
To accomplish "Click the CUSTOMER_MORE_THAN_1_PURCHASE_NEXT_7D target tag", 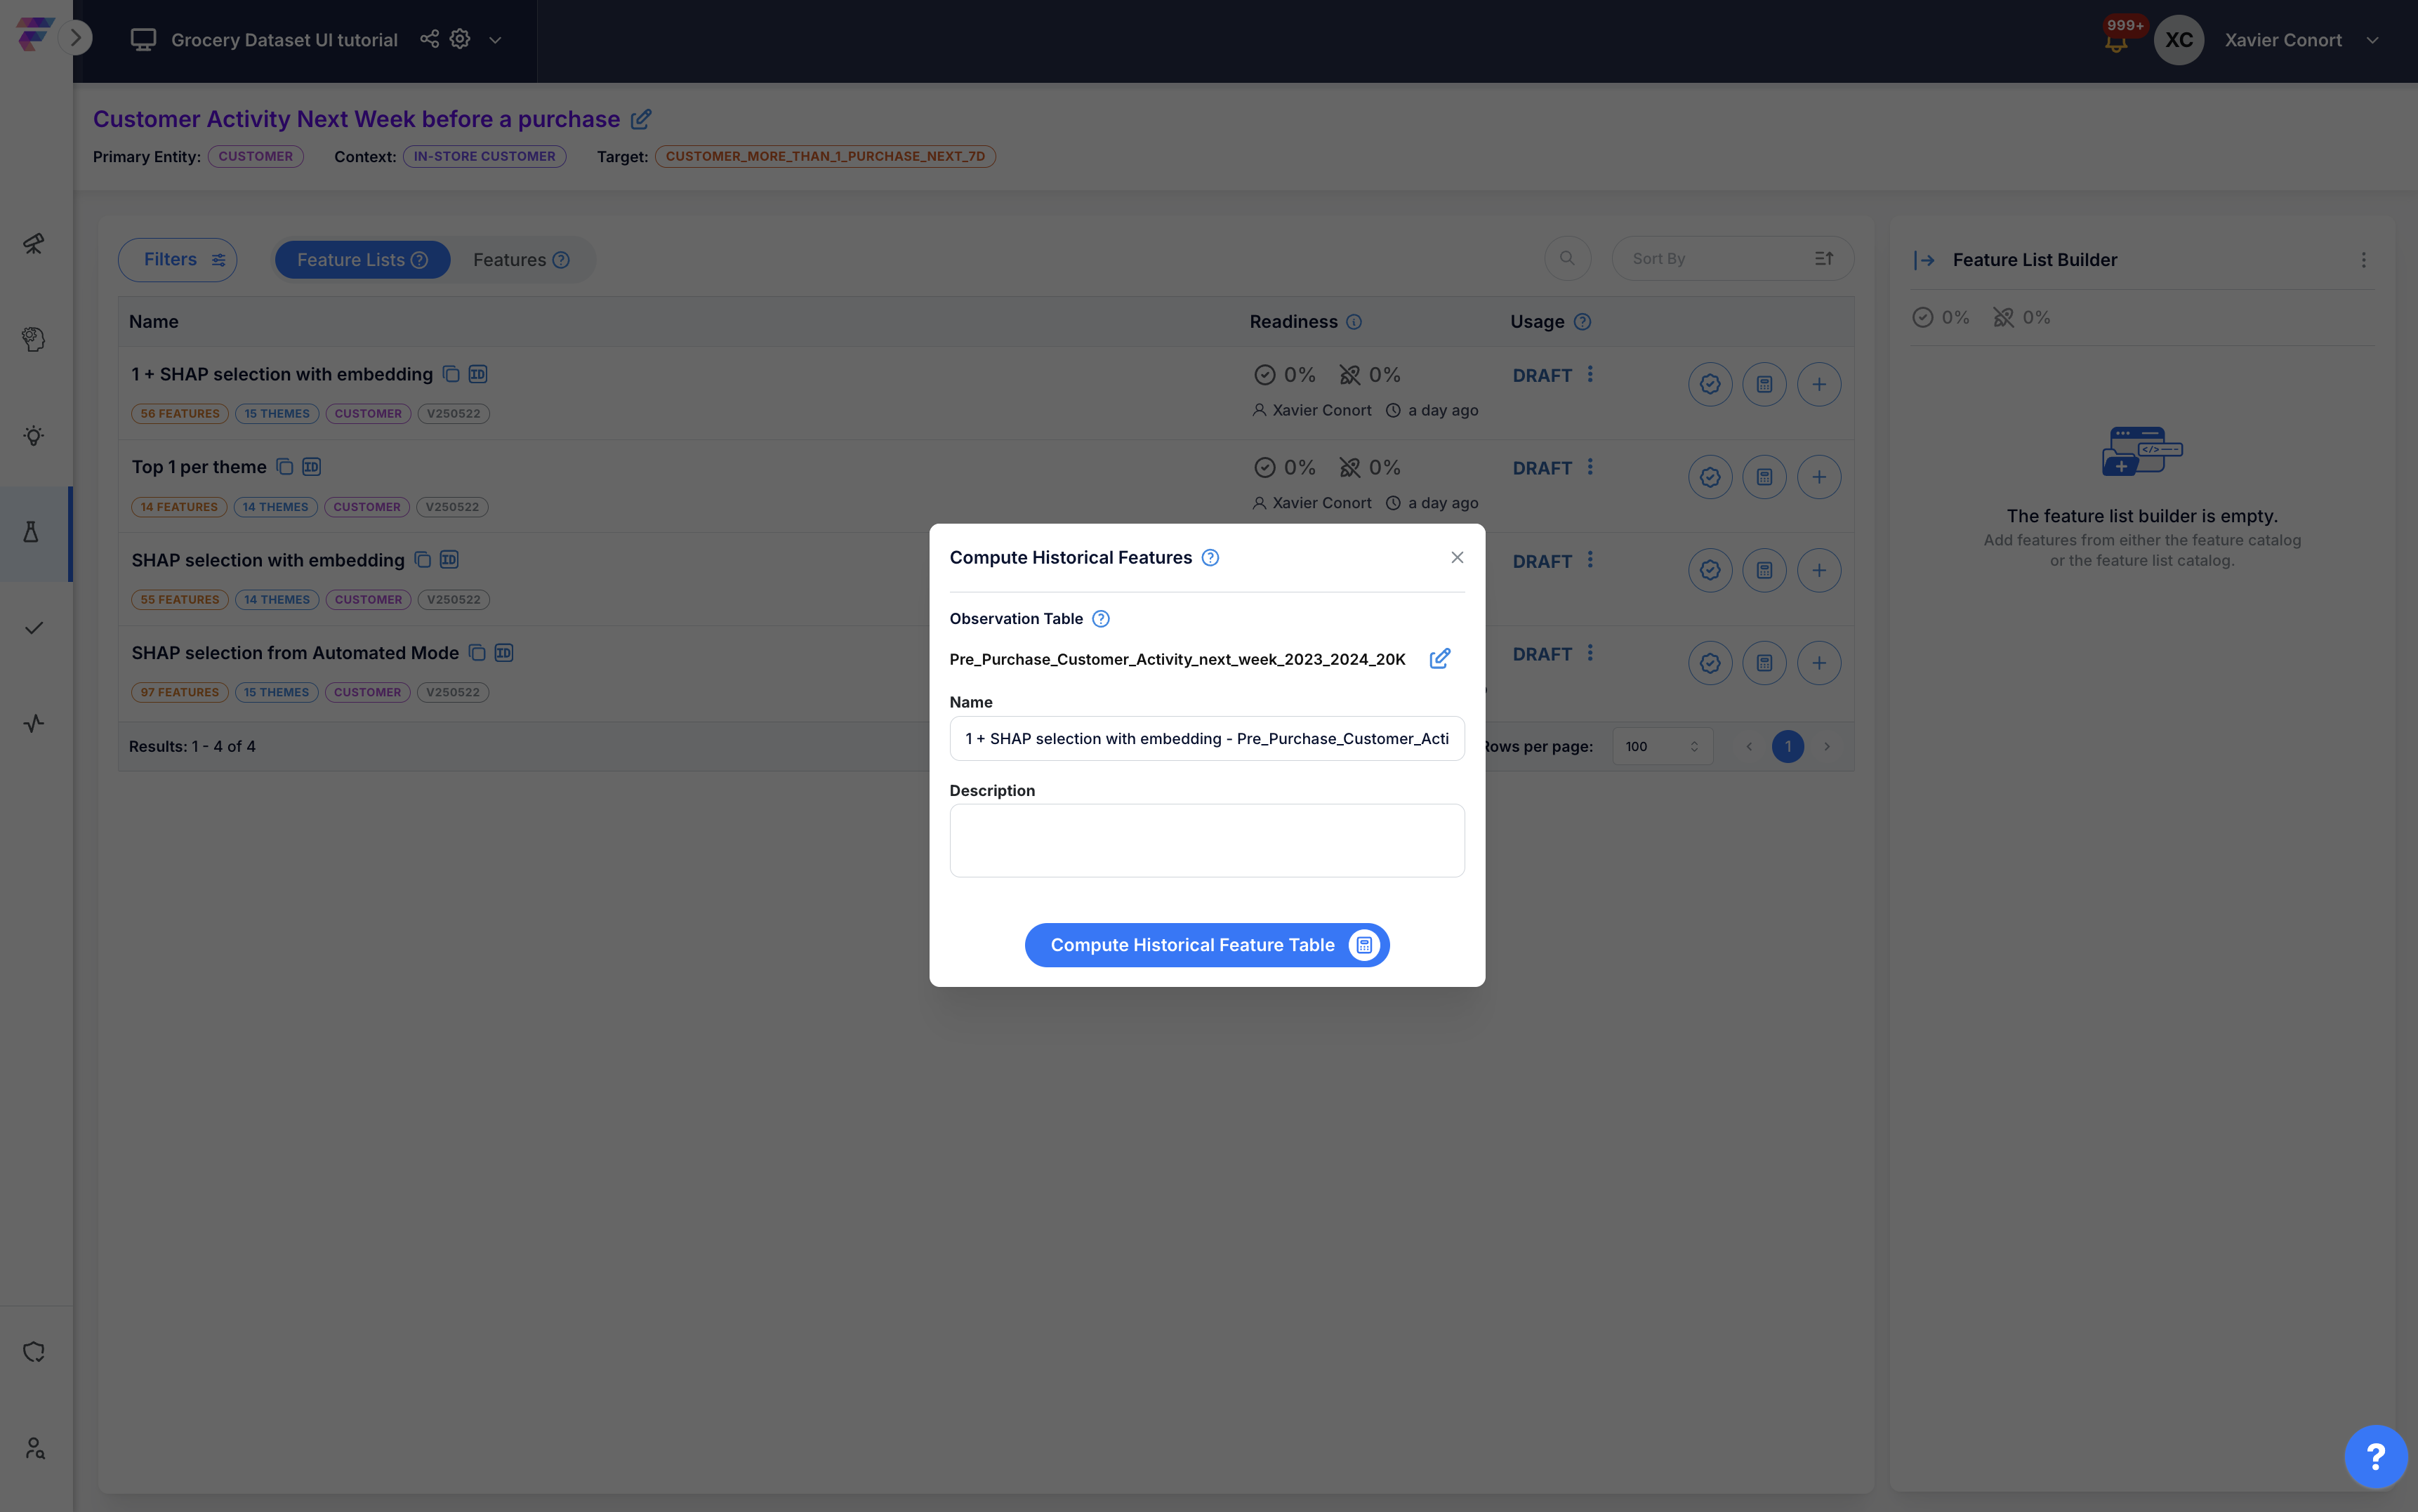I will tap(825, 156).
